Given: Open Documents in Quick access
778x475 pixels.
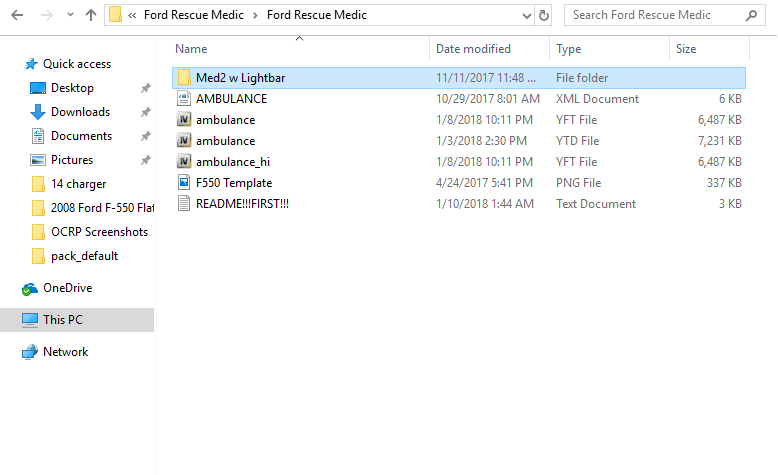Looking at the screenshot, I should [81, 136].
